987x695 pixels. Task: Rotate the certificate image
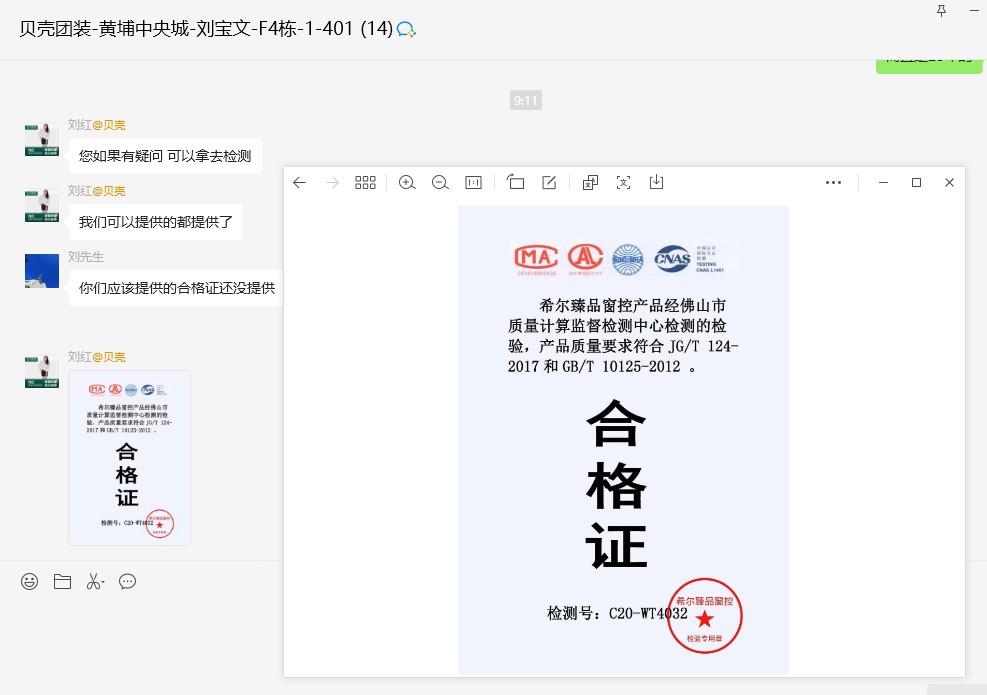(x=516, y=182)
